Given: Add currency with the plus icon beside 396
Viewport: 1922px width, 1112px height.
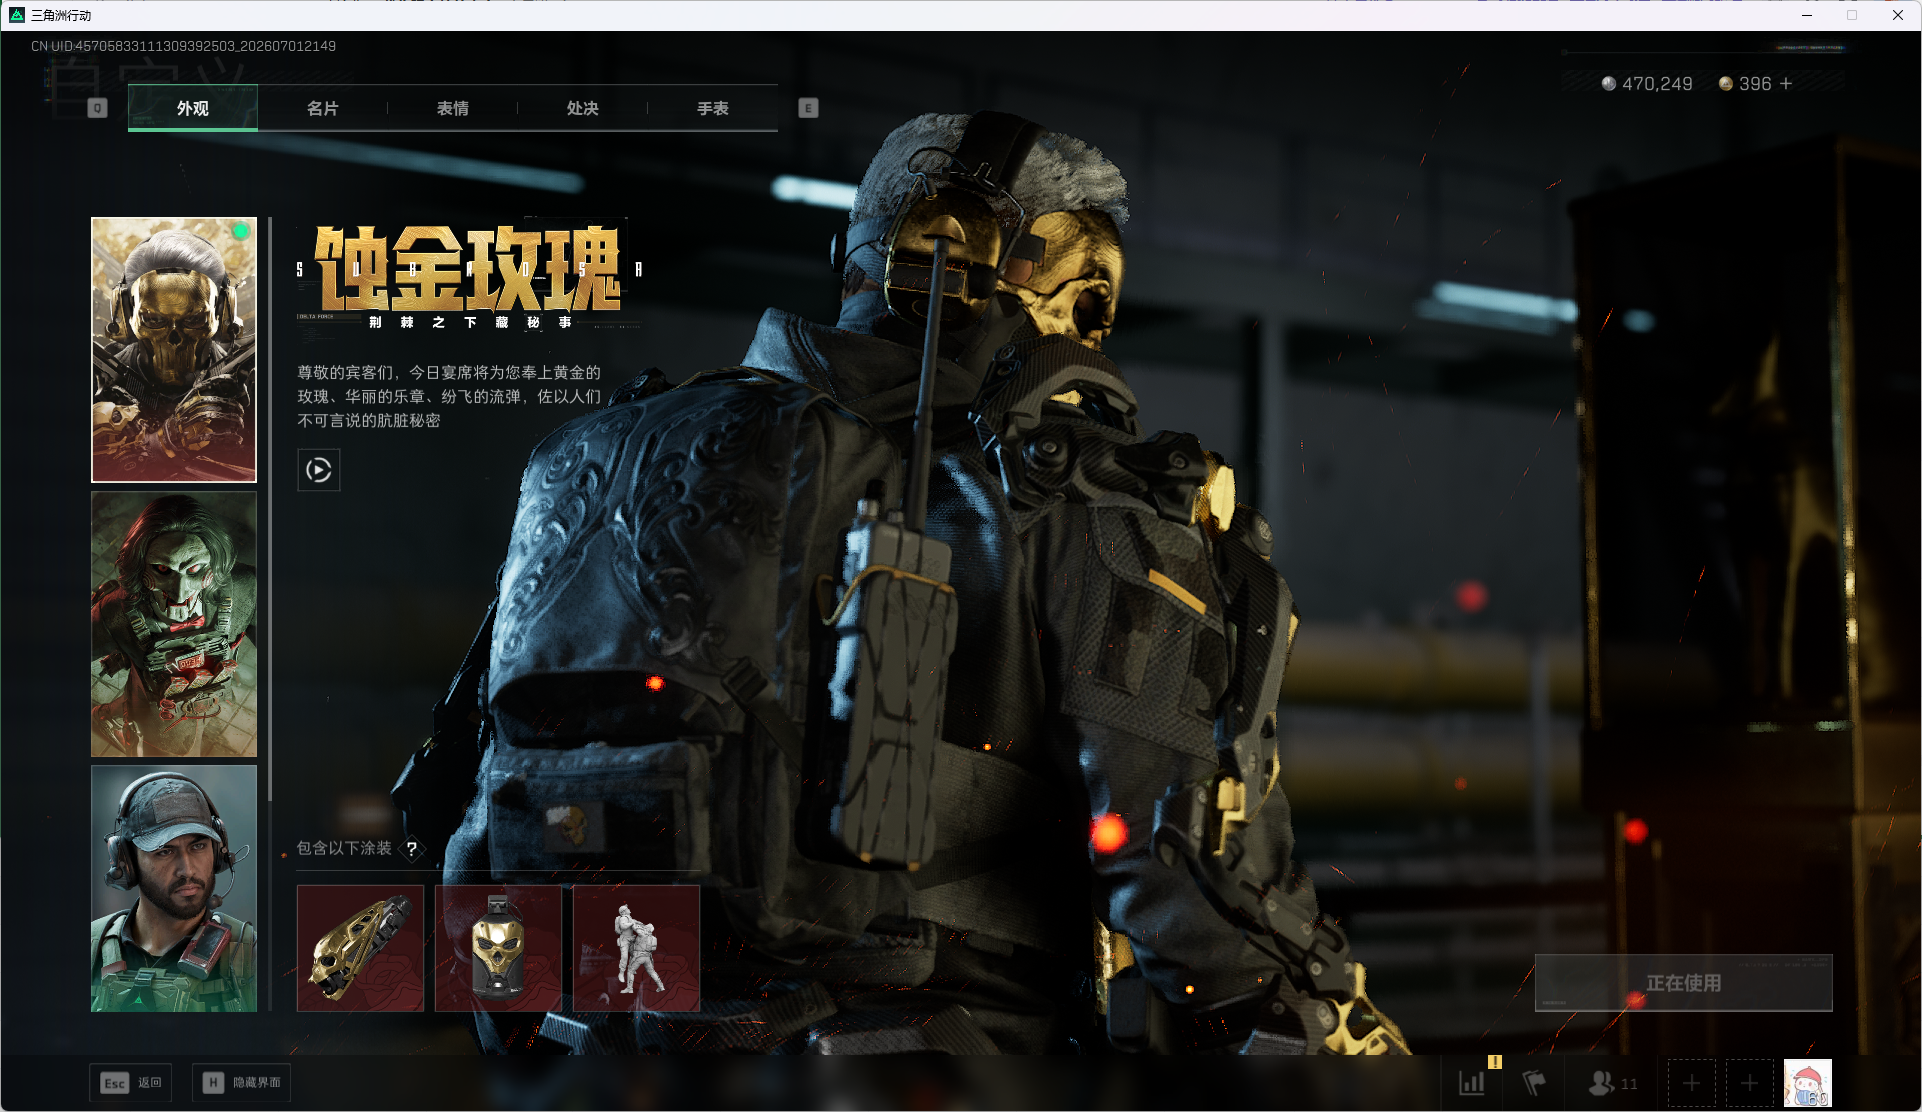Looking at the screenshot, I should point(1786,84).
